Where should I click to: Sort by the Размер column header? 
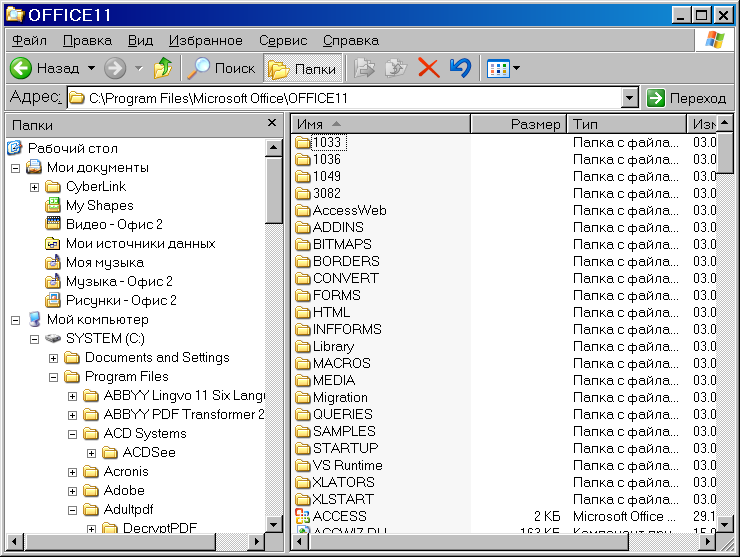[518, 124]
